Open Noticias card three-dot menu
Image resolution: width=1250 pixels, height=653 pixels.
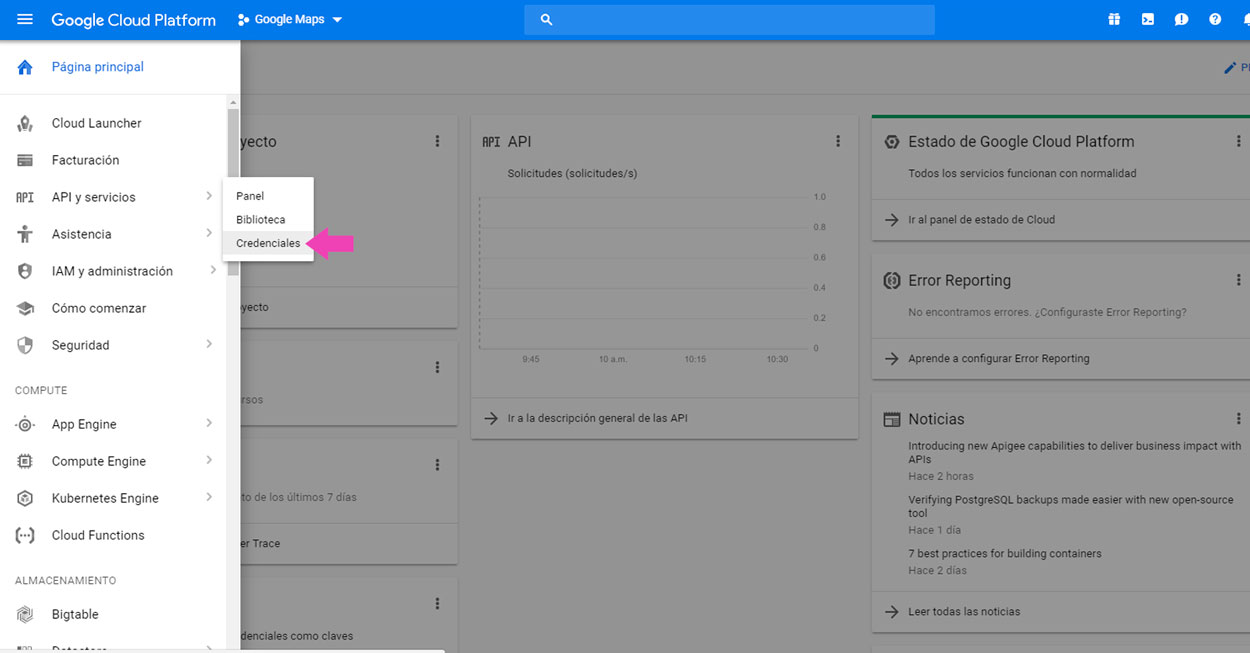1238,419
